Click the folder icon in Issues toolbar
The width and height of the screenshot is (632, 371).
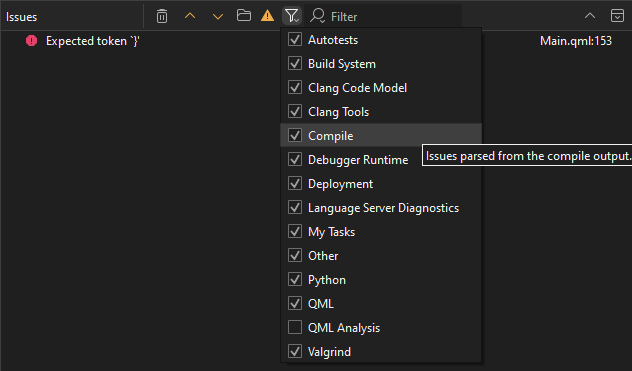[244, 16]
